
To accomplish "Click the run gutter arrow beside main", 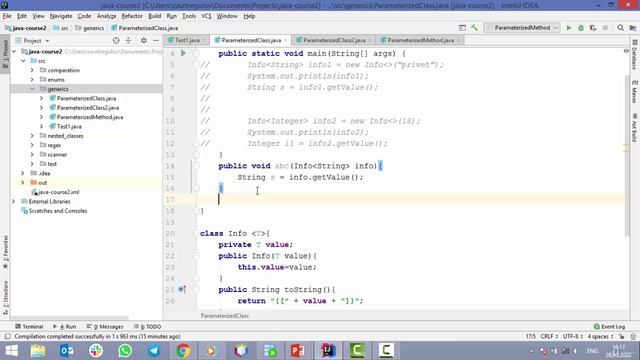I will 183,53.
